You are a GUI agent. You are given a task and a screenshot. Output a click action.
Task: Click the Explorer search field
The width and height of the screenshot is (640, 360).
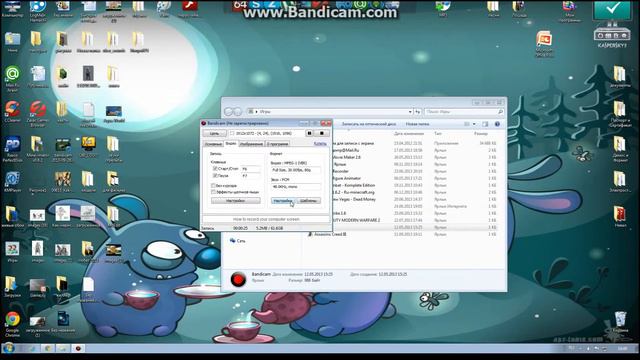[x=464, y=111]
